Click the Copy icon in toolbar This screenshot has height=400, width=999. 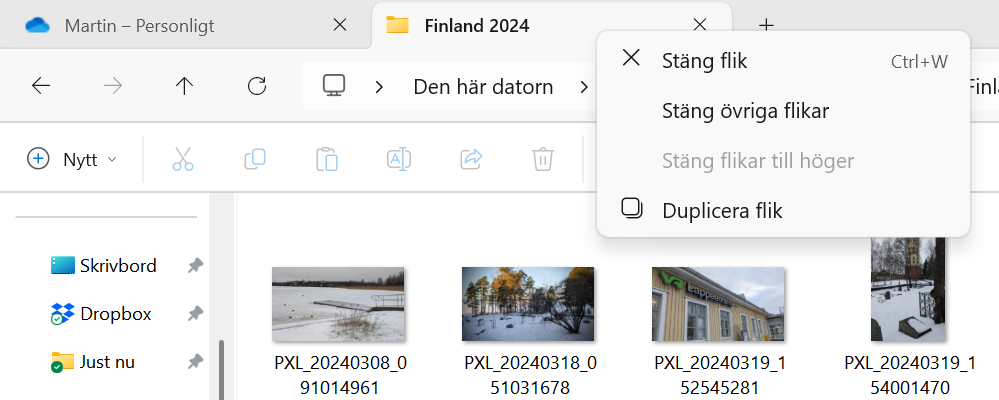(254, 158)
